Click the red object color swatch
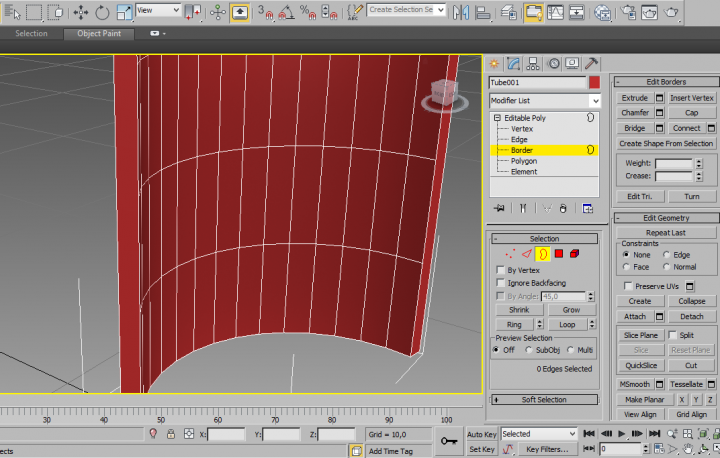 click(594, 82)
